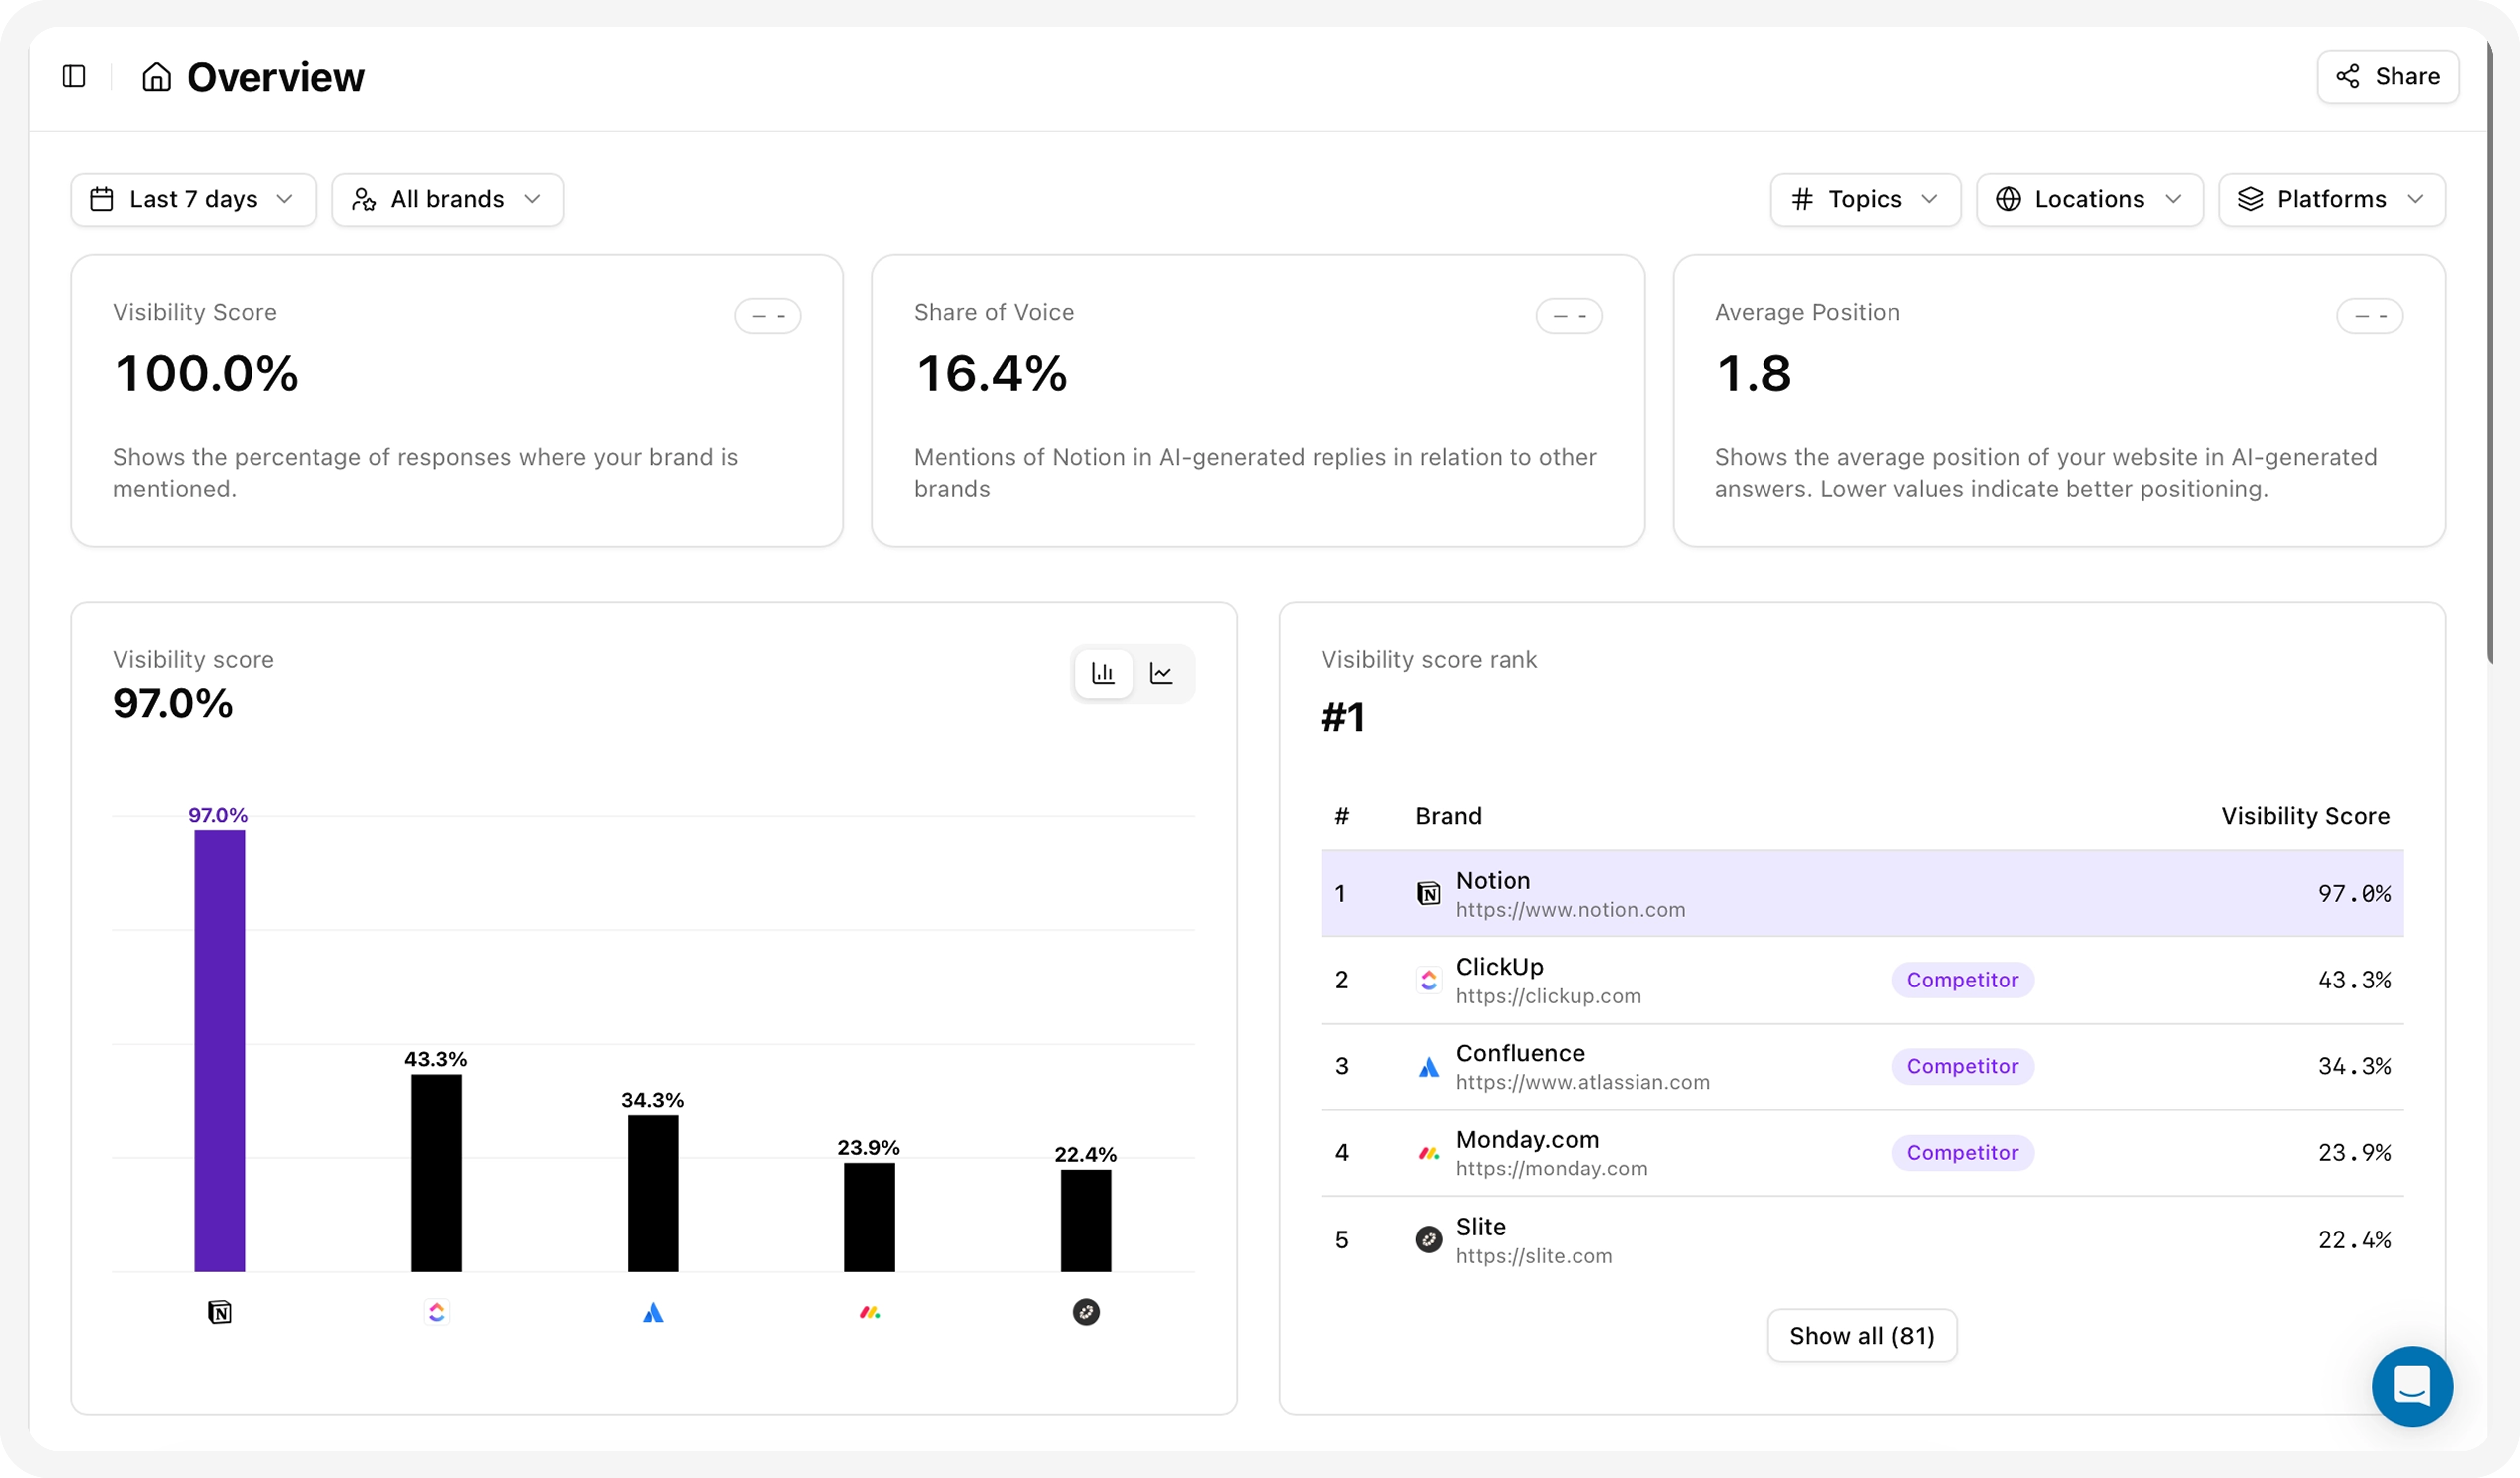The height and width of the screenshot is (1478, 2520).
Task: Click the home icon beside Overview
Action: [x=156, y=77]
